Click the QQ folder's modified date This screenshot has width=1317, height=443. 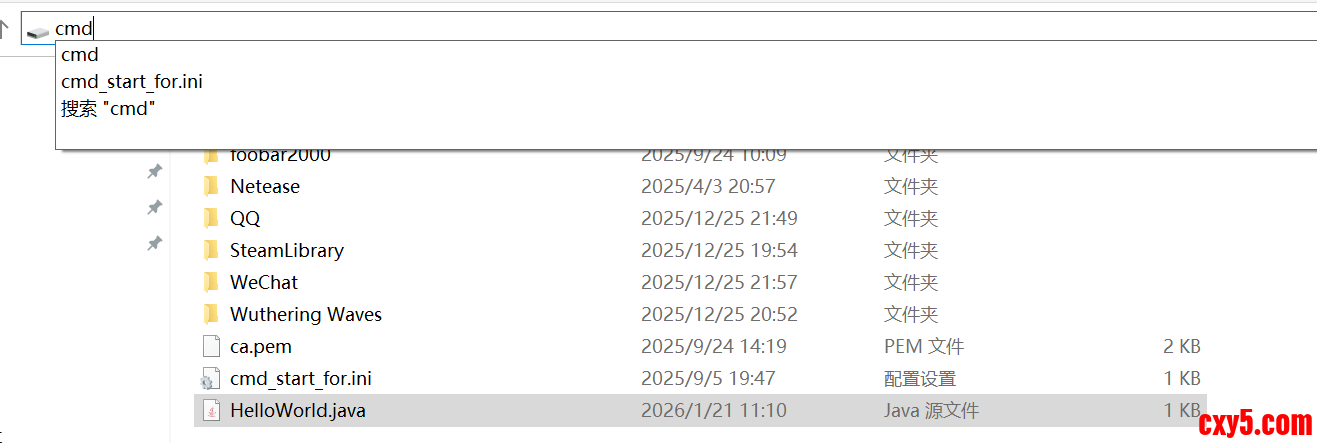[x=719, y=218]
